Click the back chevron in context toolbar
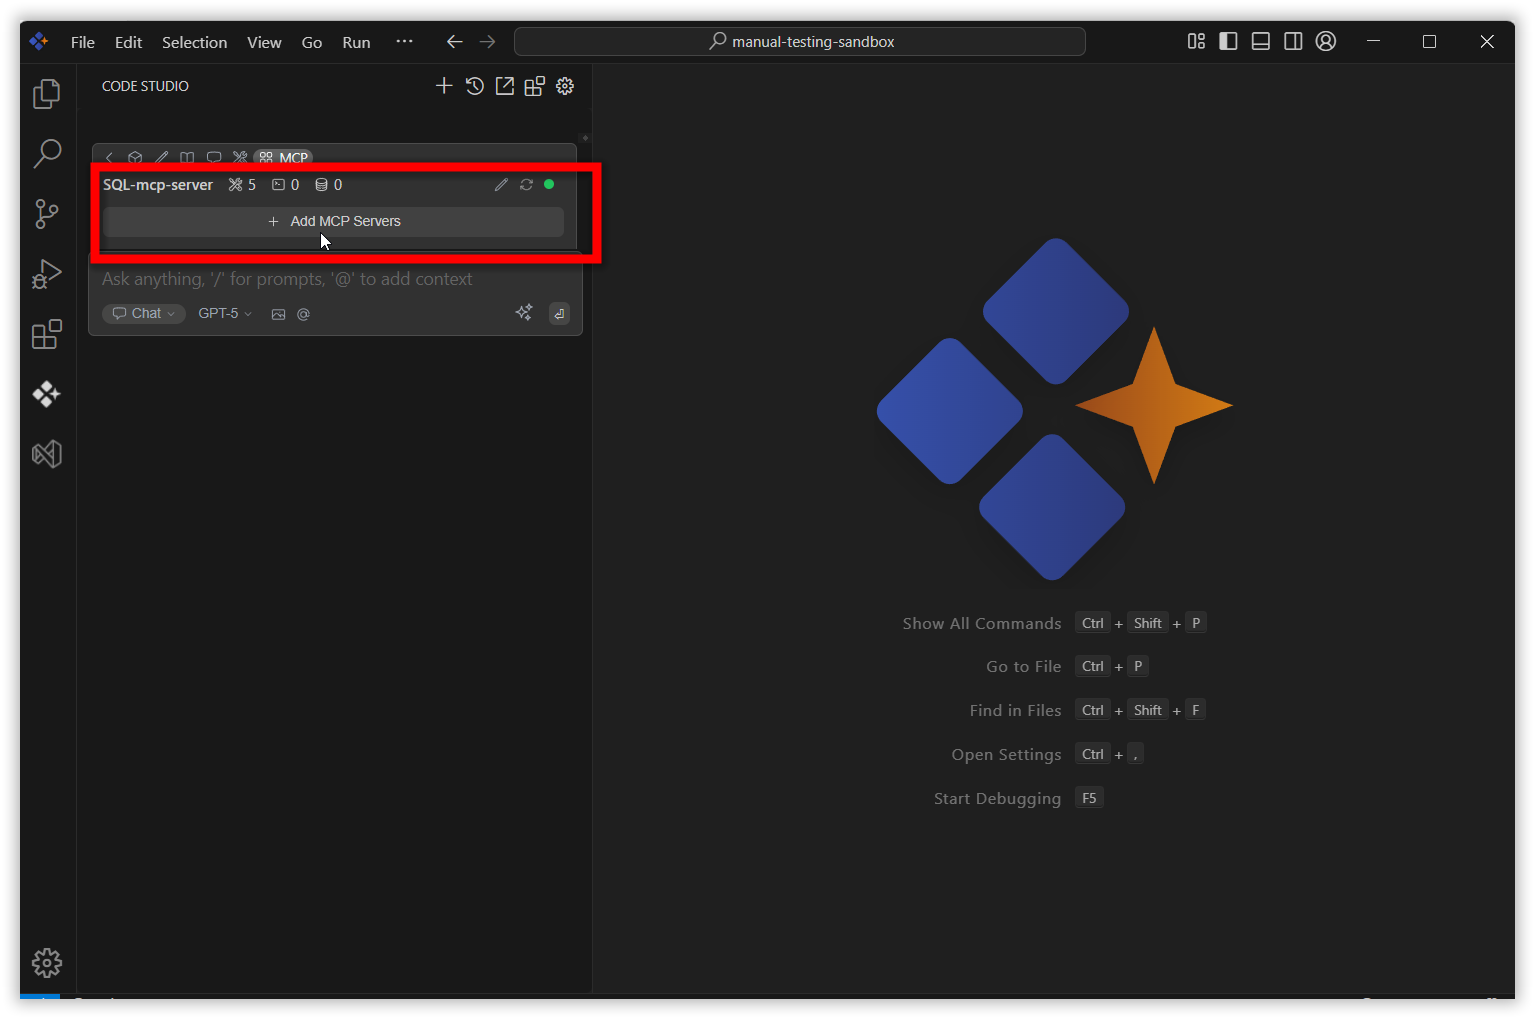Viewport: 1535px width, 1019px height. (x=109, y=158)
